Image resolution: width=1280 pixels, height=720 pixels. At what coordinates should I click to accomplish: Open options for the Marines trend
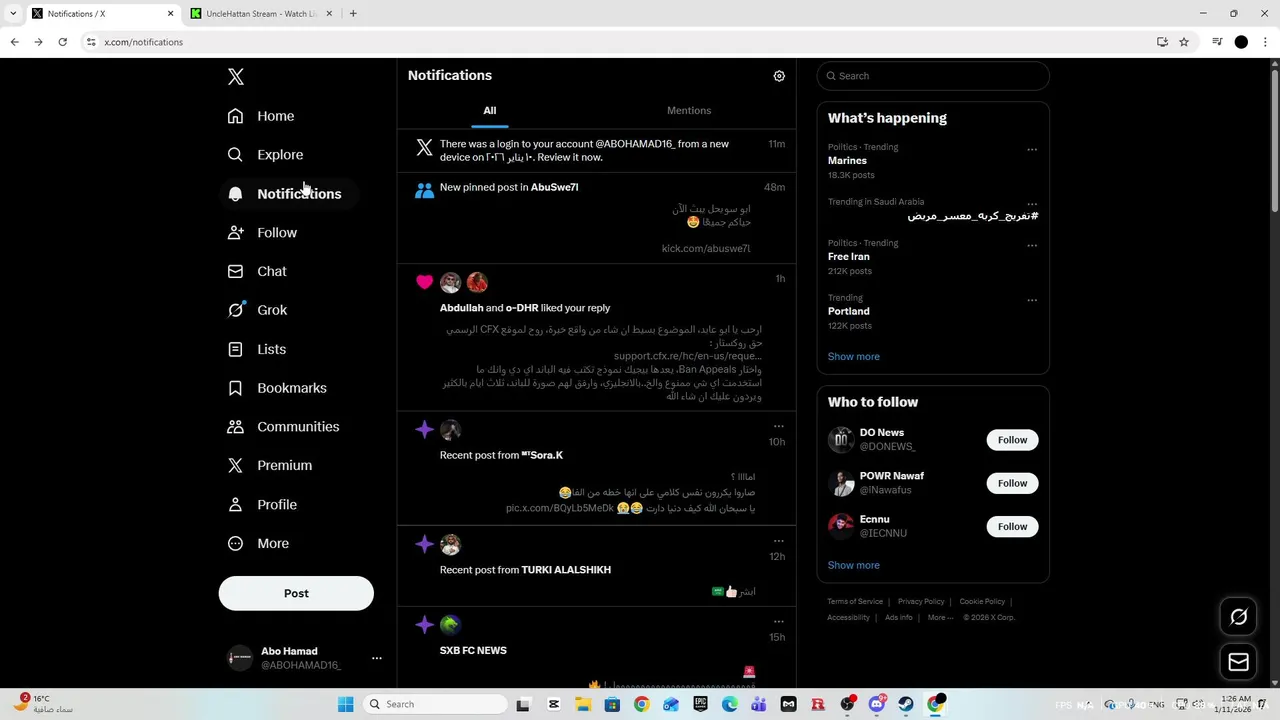pyautogui.click(x=1032, y=150)
